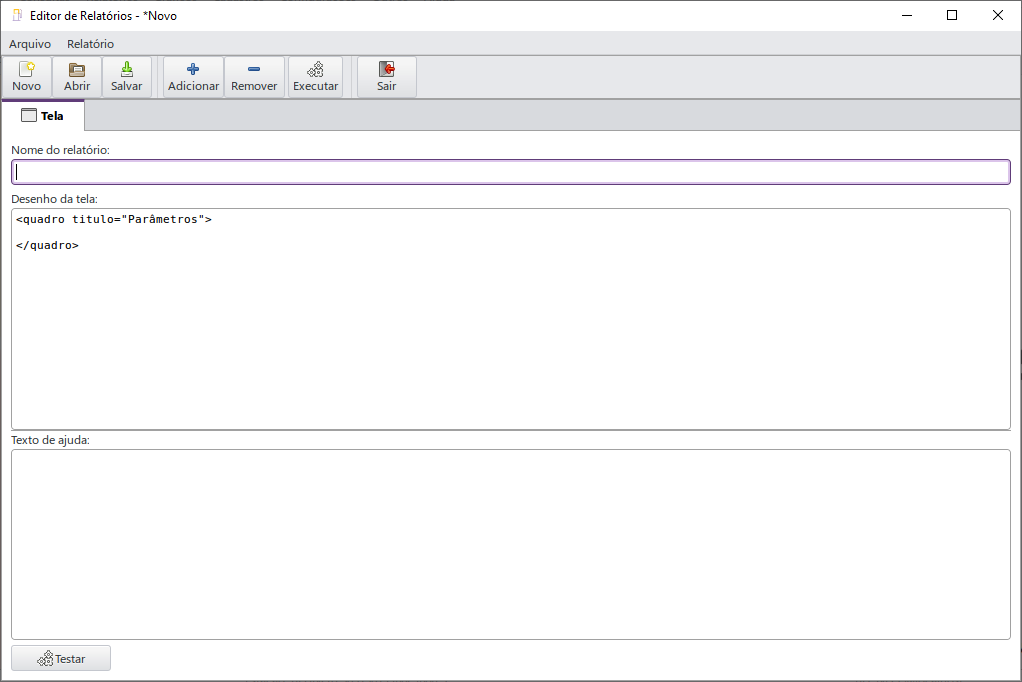Focus the Nome do relatório field
The height and width of the screenshot is (682, 1022).
pyautogui.click(x=511, y=172)
